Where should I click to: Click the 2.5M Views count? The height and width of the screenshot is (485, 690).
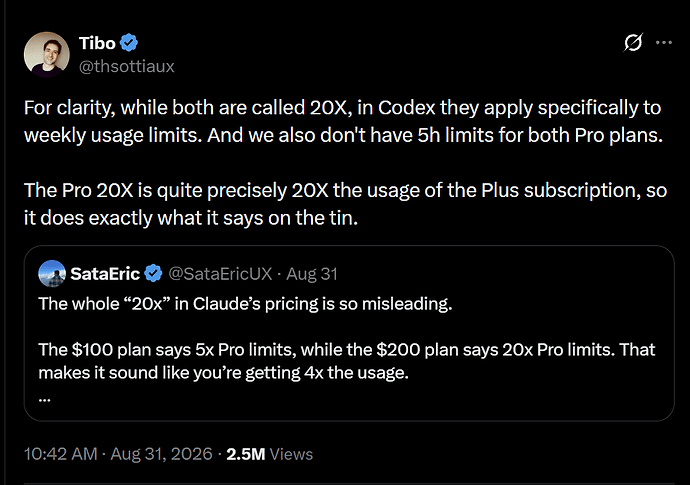[x=269, y=454]
